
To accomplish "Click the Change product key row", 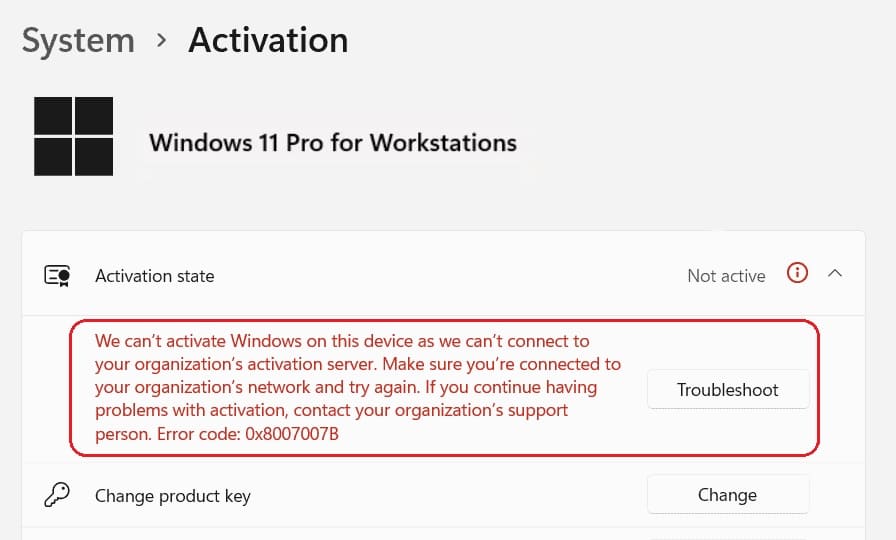I will pyautogui.click(x=443, y=495).
